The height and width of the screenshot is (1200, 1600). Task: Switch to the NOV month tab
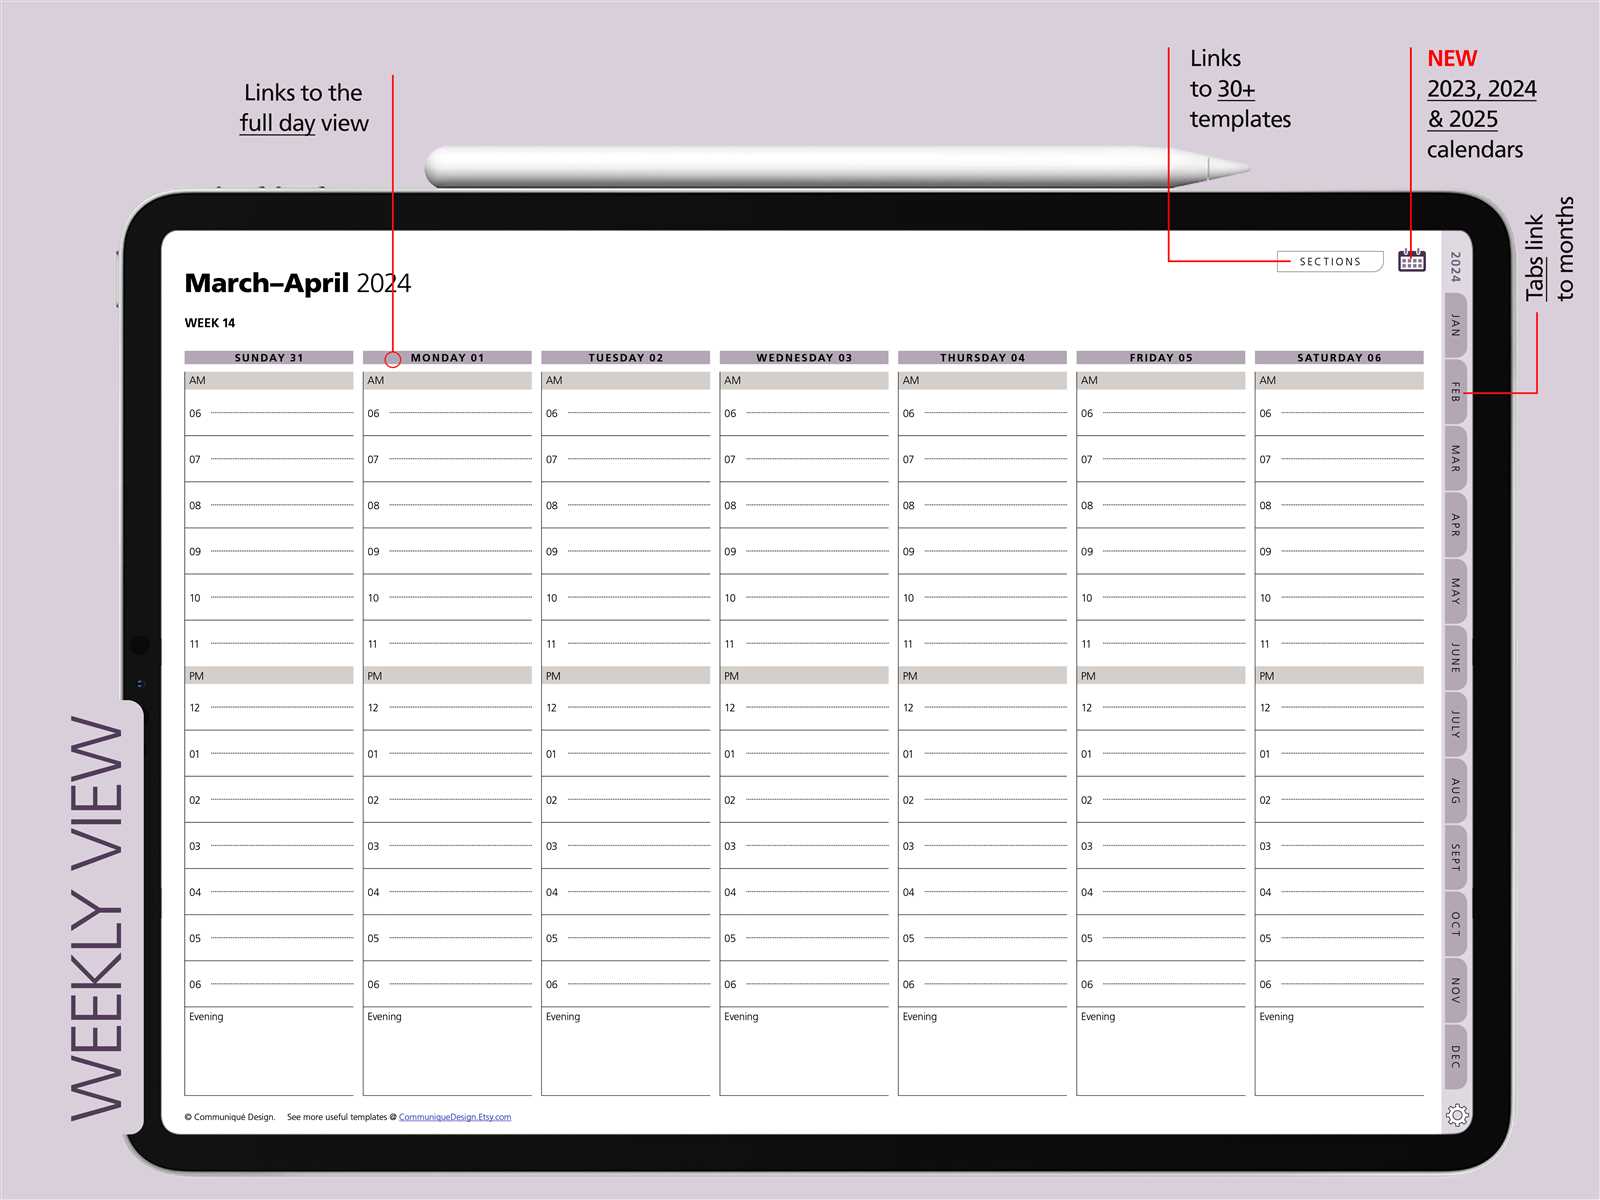click(x=1456, y=990)
